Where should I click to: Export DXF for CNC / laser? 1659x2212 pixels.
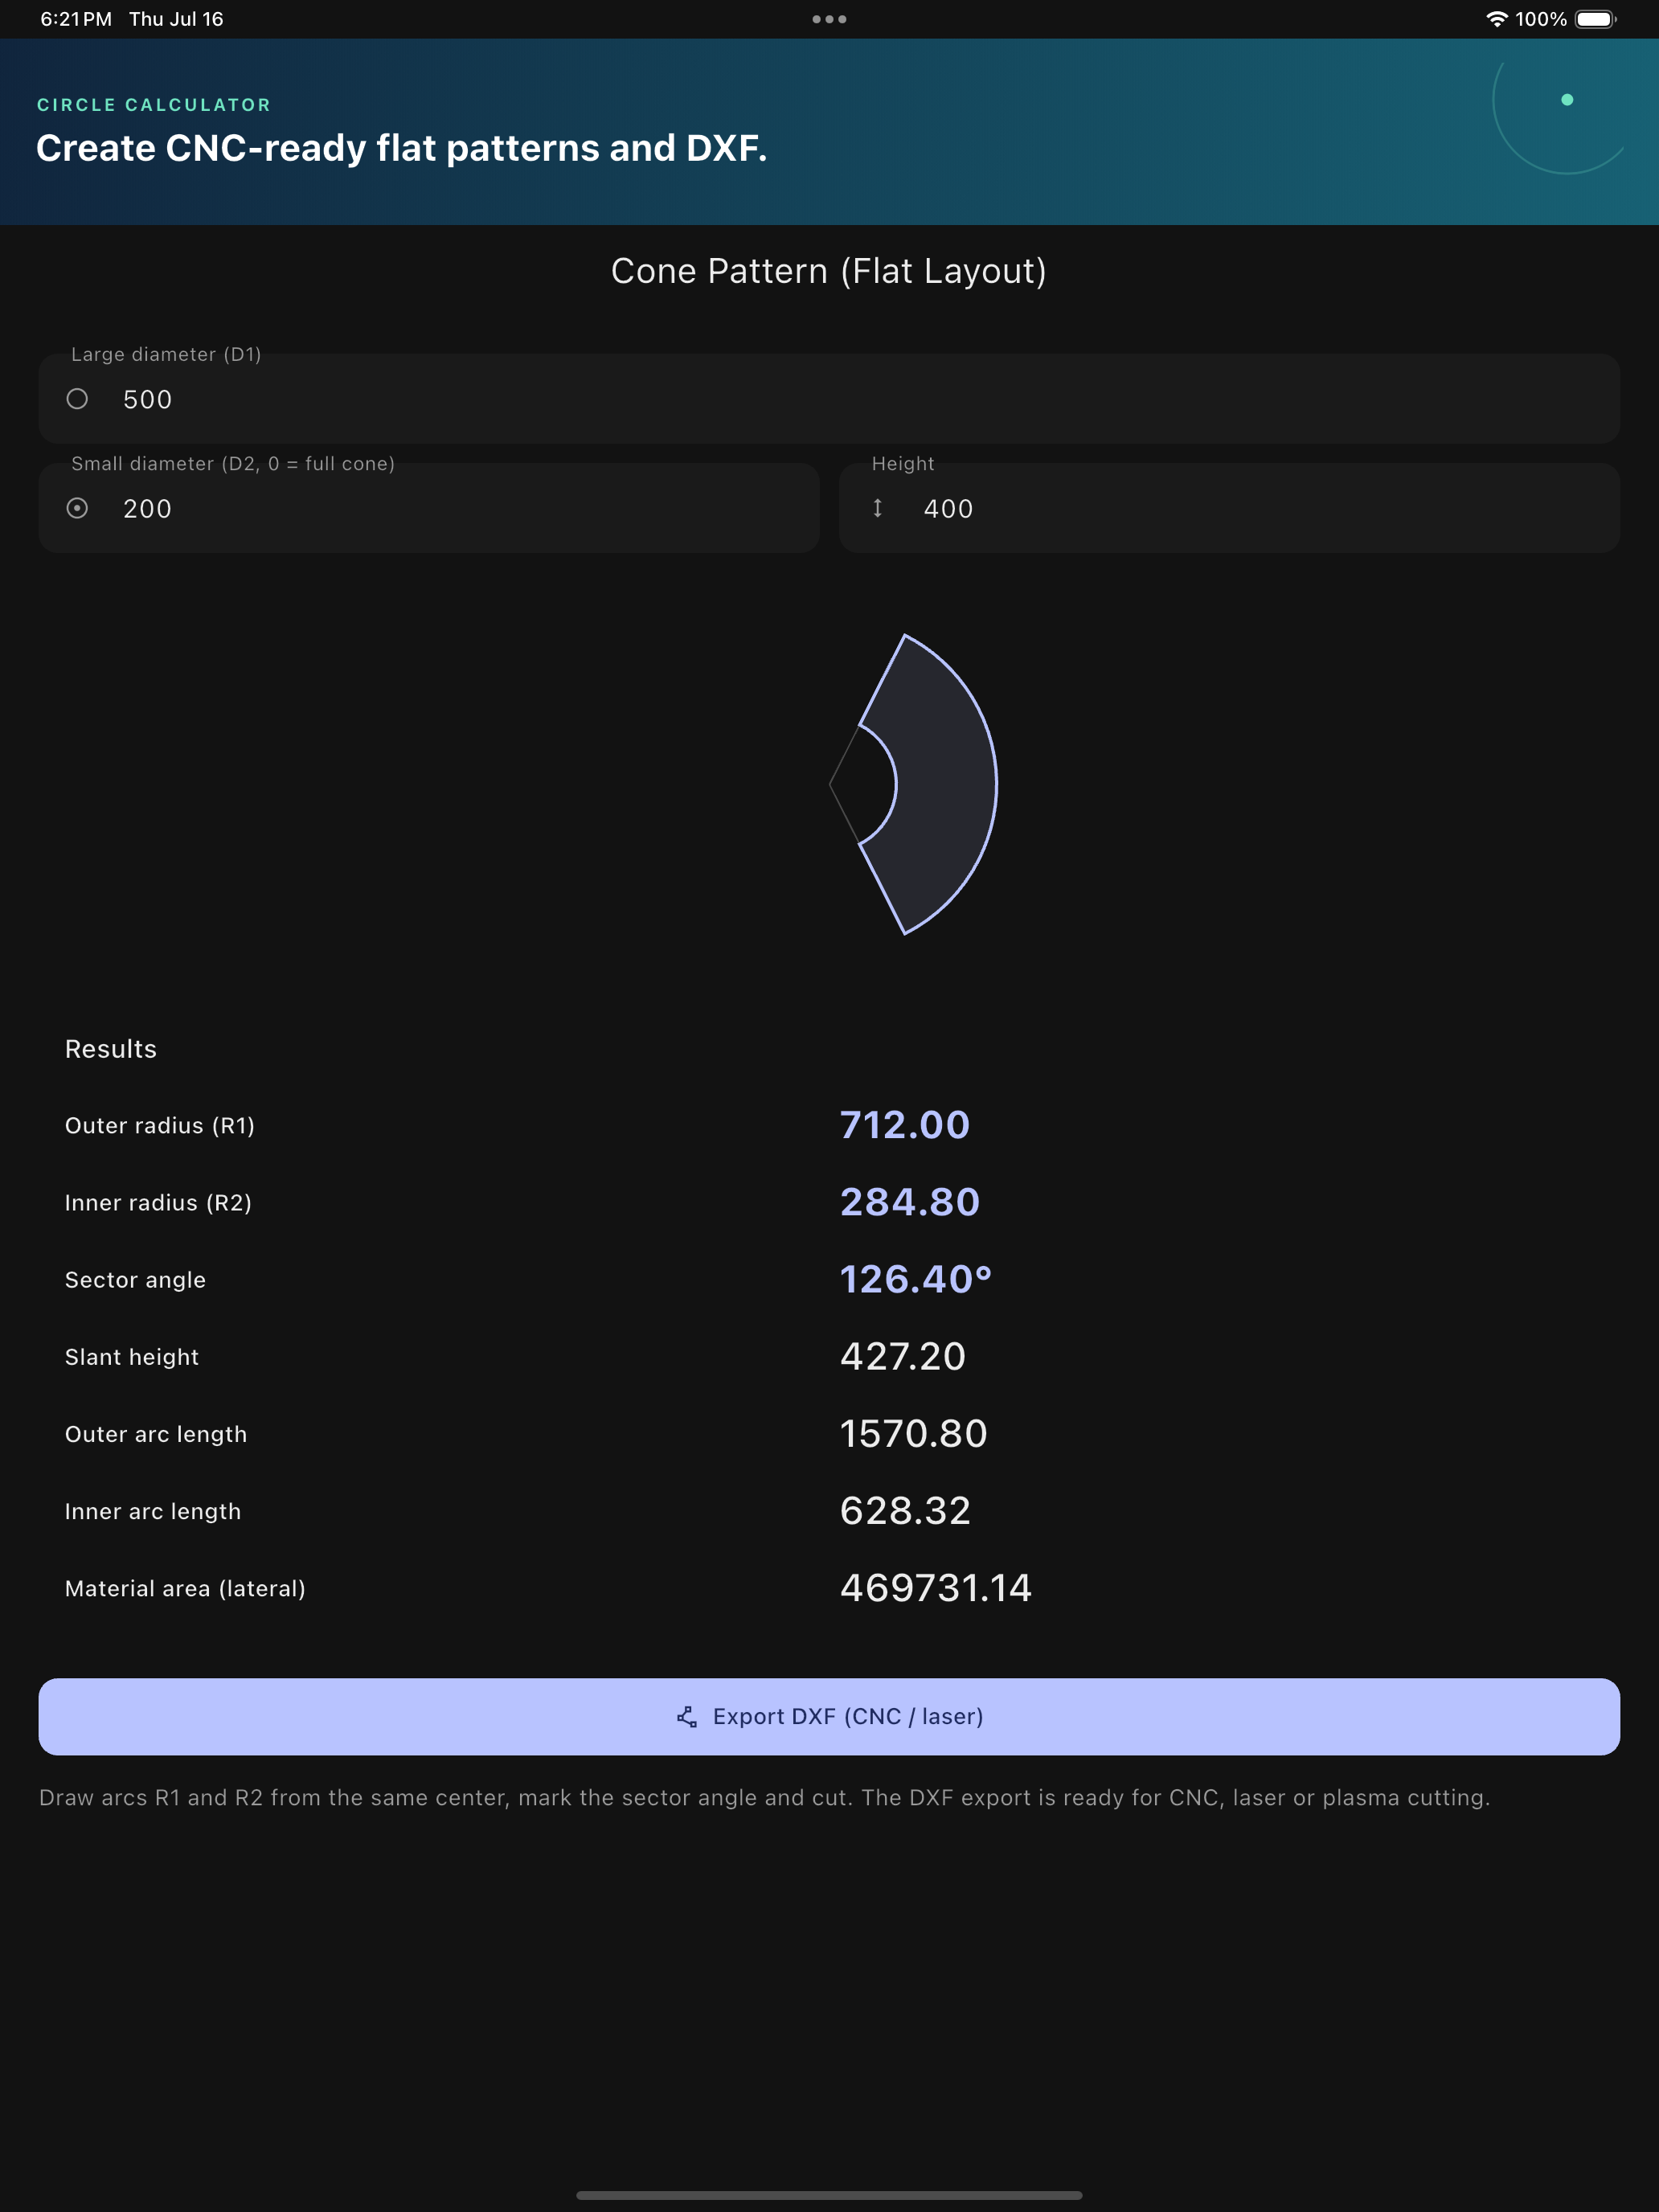tap(829, 1717)
